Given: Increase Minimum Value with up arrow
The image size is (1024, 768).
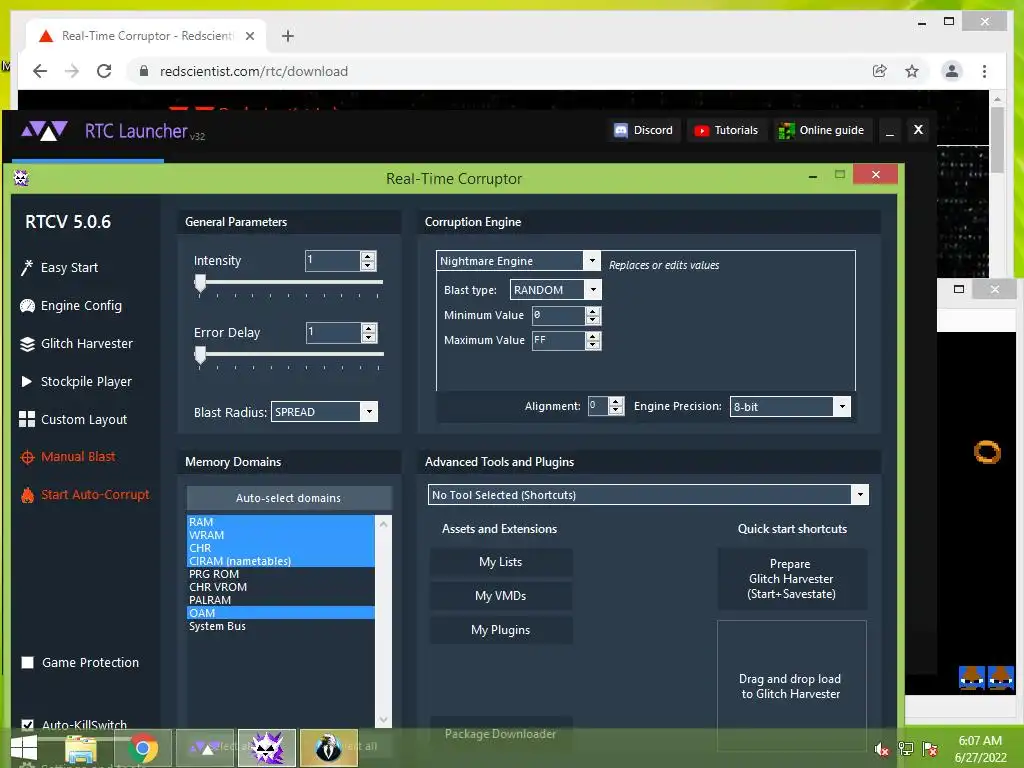Looking at the screenshot, I should (593, 311).
